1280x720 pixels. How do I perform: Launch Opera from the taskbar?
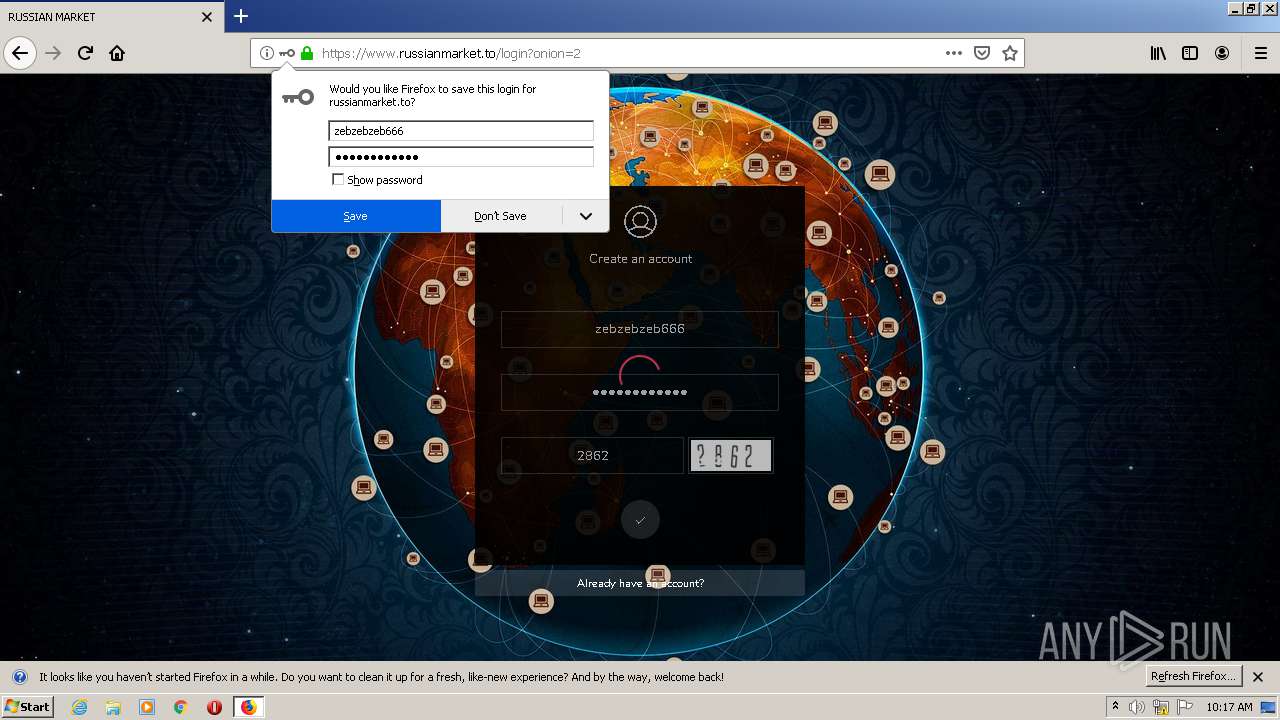pyautogui.click(x=214, y=707)
